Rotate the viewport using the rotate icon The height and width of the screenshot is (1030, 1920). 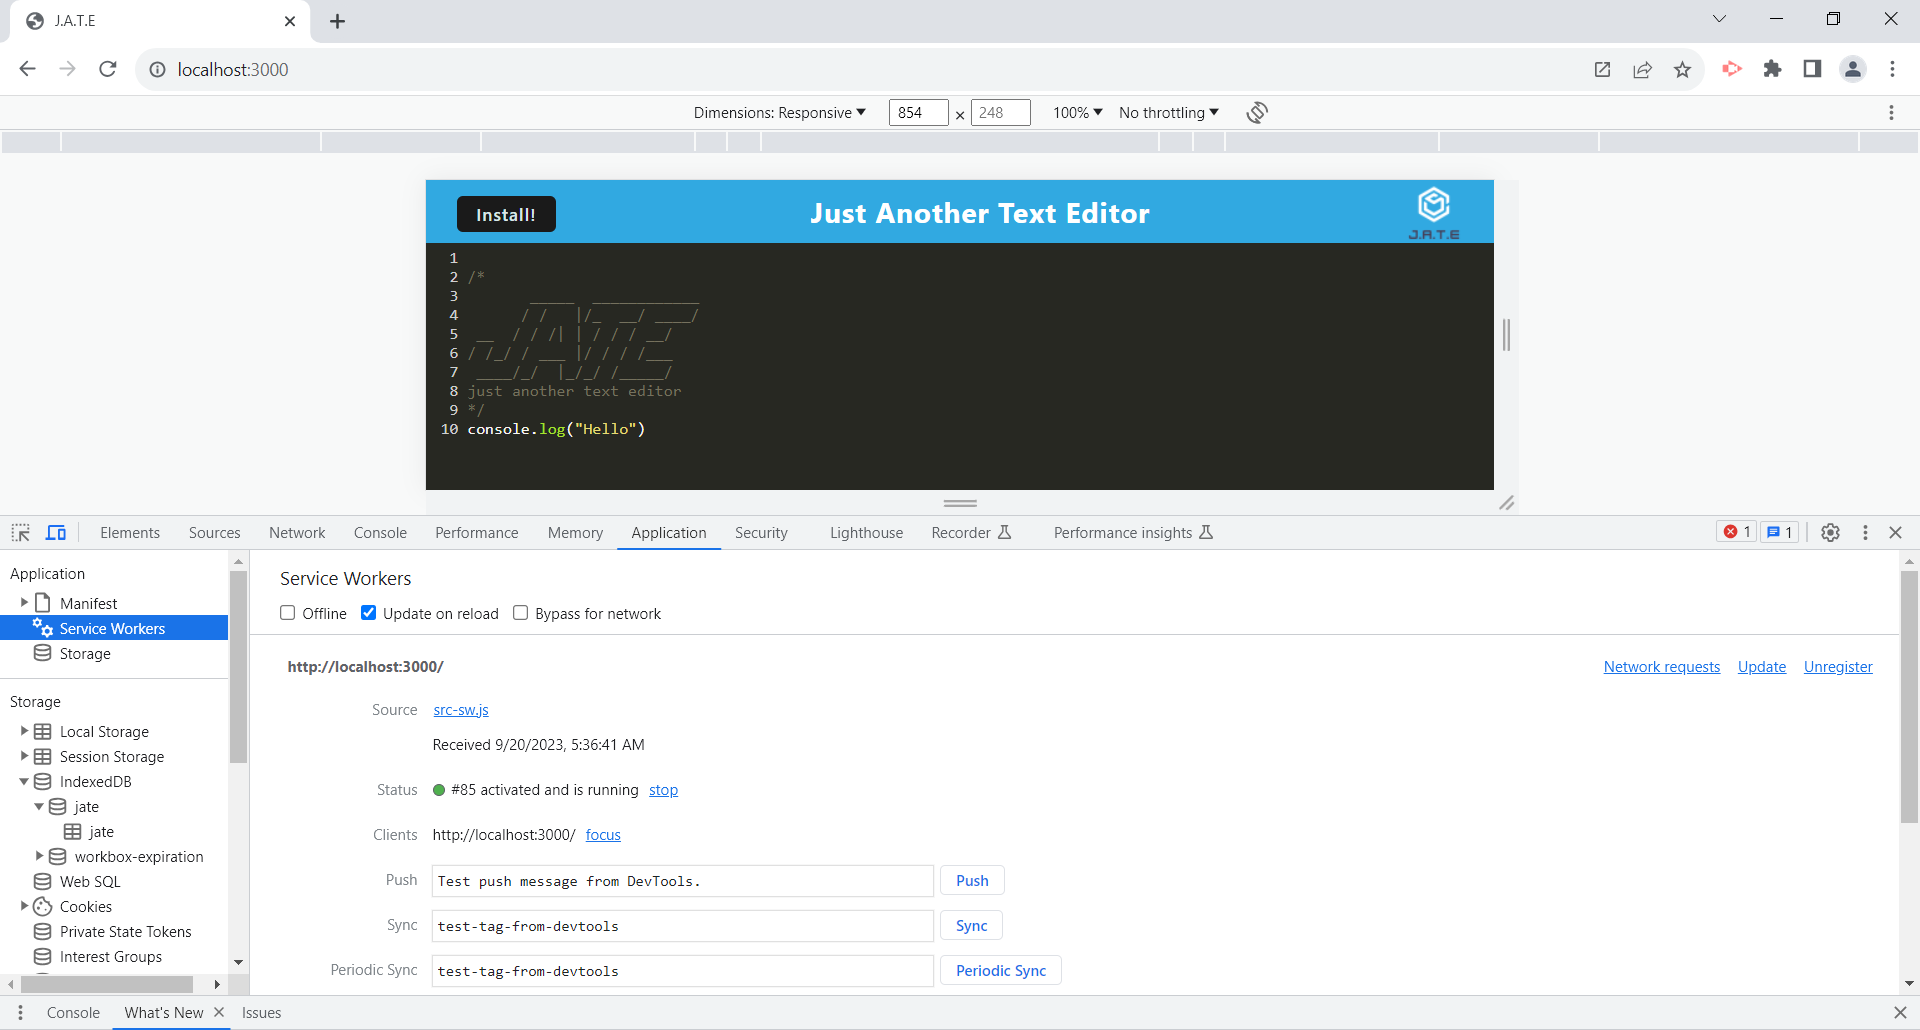click(x=1257, y=112)
